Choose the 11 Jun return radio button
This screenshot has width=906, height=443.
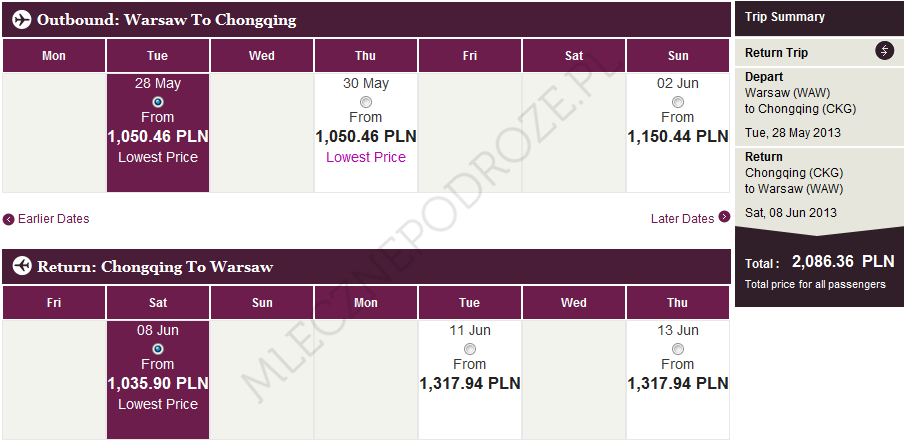click(470, 348)
